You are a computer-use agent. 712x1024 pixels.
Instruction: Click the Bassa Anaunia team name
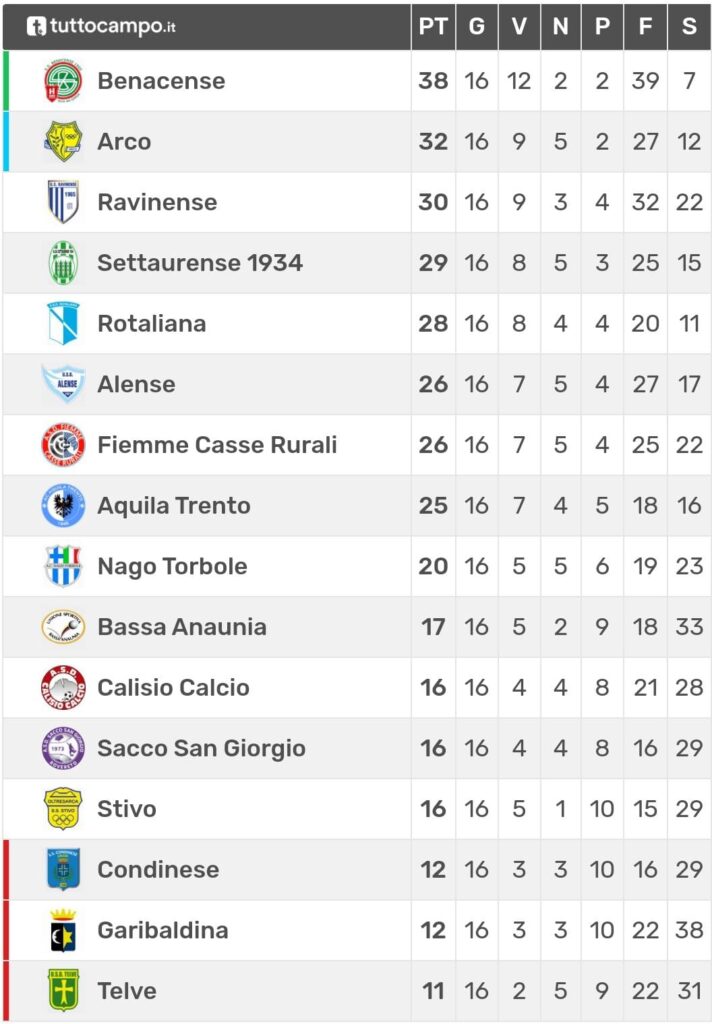[182, 627]
